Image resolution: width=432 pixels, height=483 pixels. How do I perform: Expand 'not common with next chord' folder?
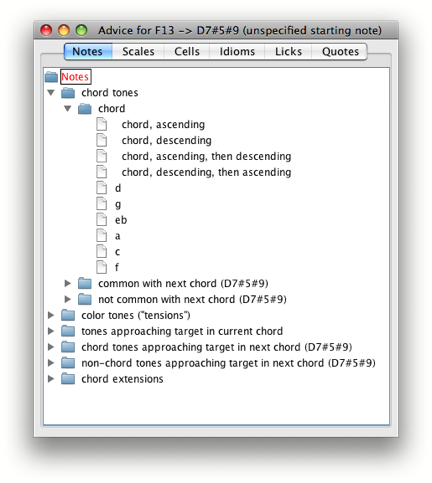click(68, 299)
